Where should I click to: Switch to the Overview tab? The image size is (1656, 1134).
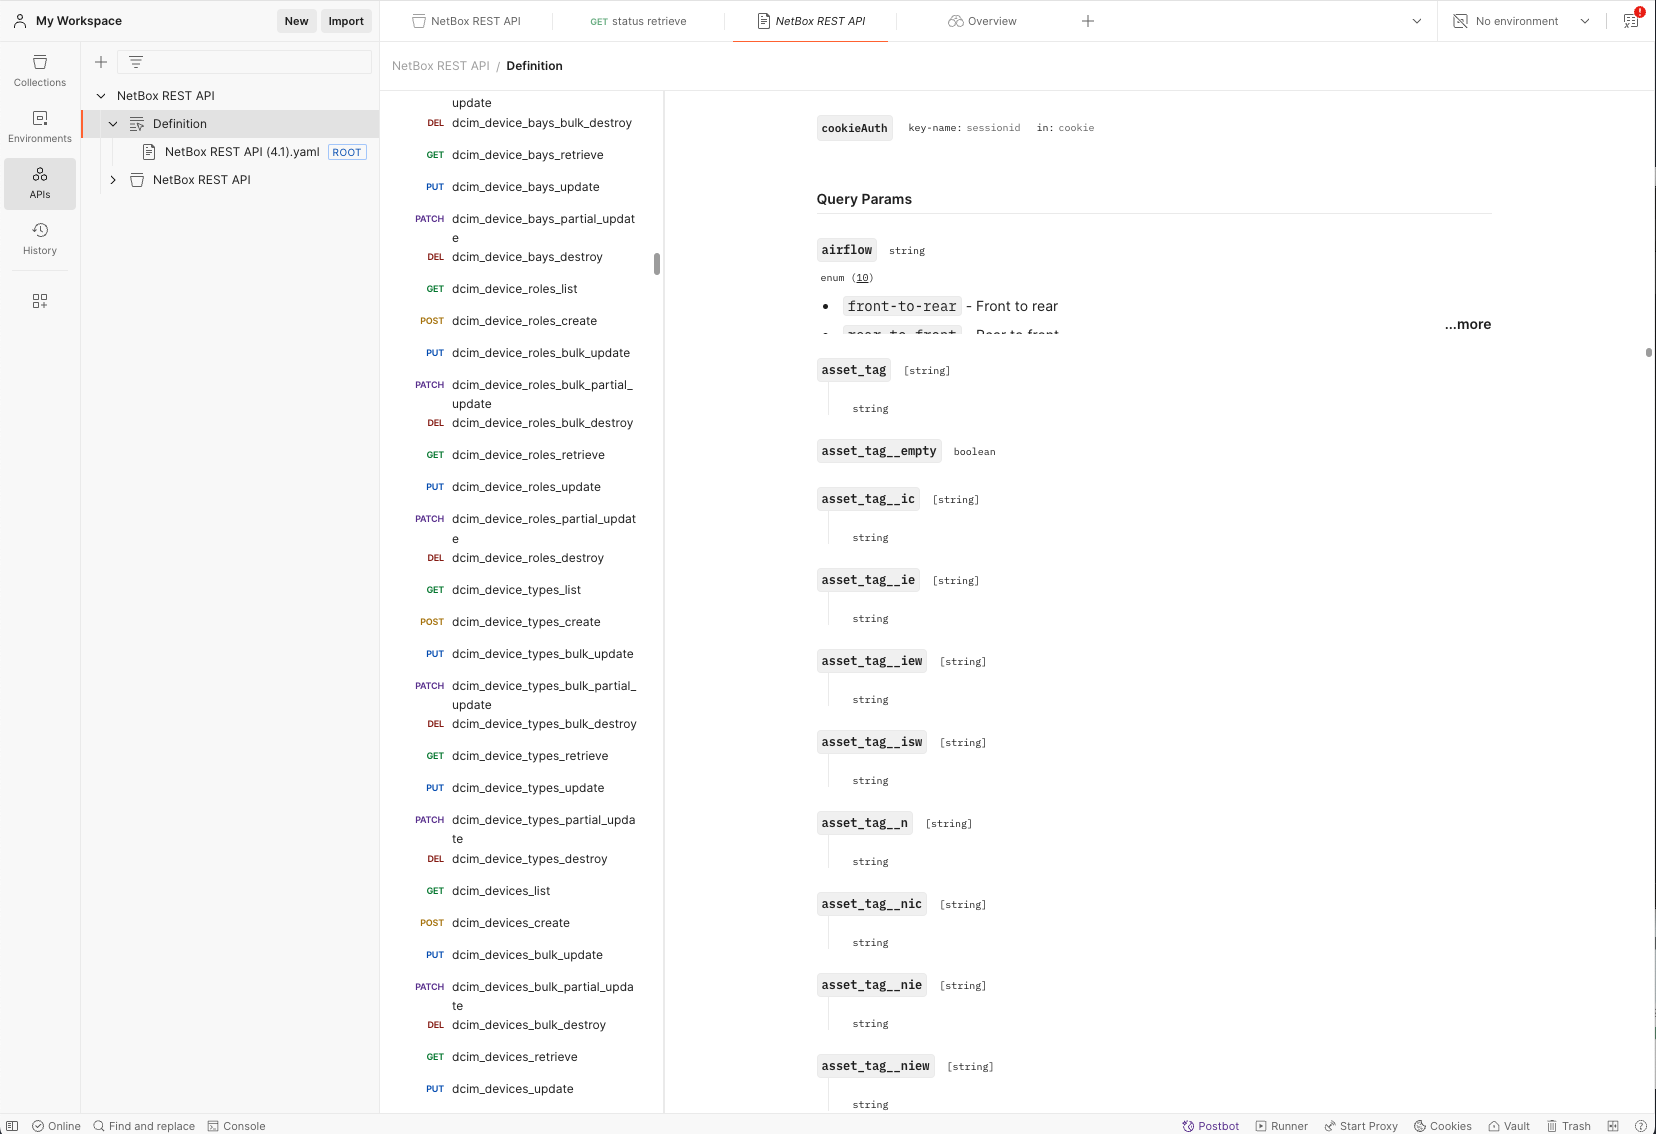[x=982, y=21]
